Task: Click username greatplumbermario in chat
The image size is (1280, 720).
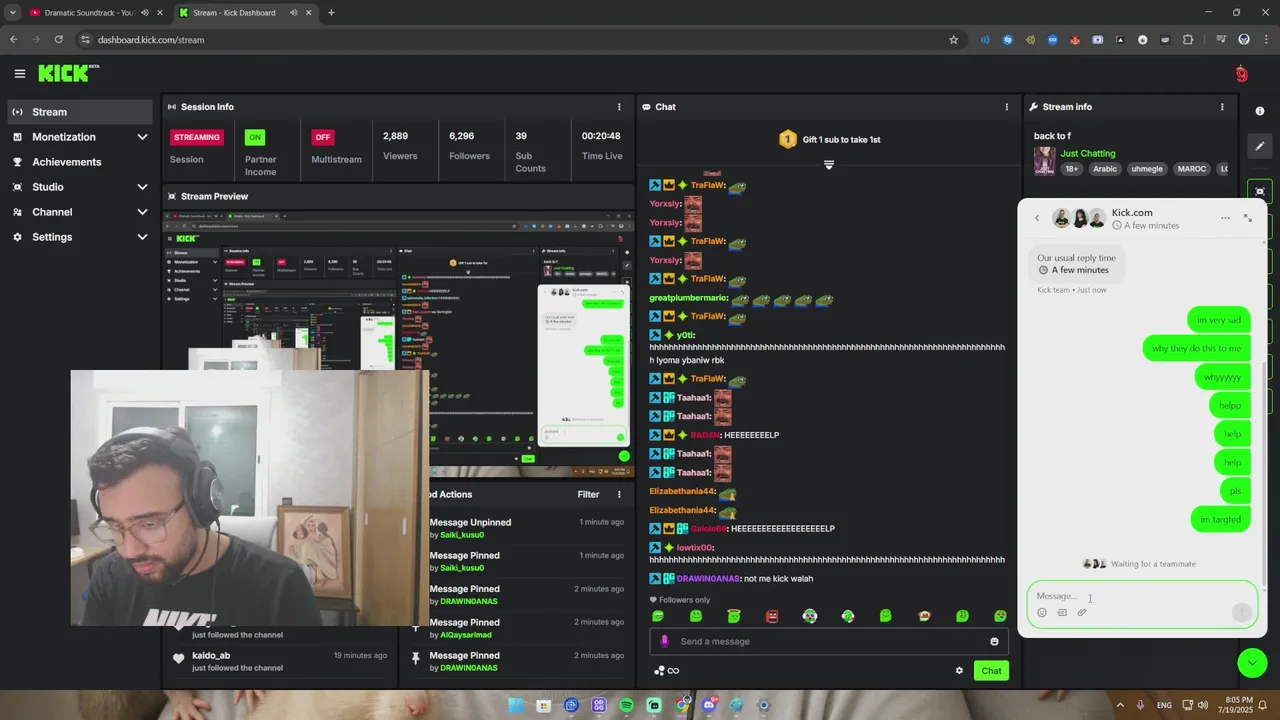Action: (689, 298)
